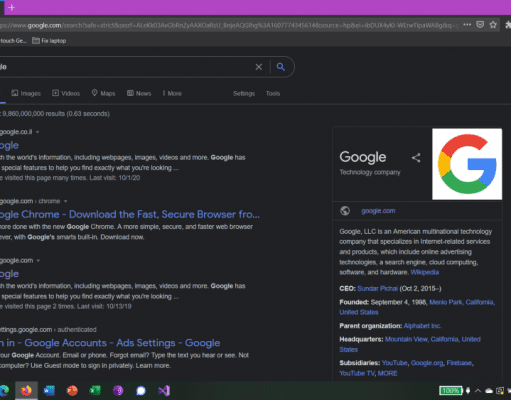Open the search Tools options
The image size is (511, 400).
point(273,94)
